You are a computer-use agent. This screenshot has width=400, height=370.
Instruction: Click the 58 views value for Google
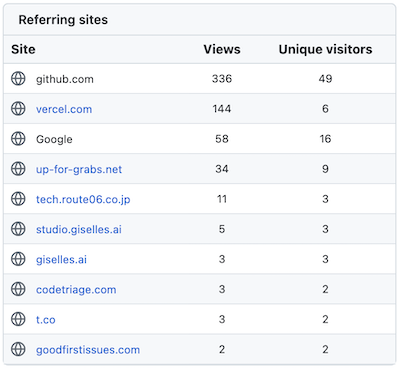tap(222, 139)
